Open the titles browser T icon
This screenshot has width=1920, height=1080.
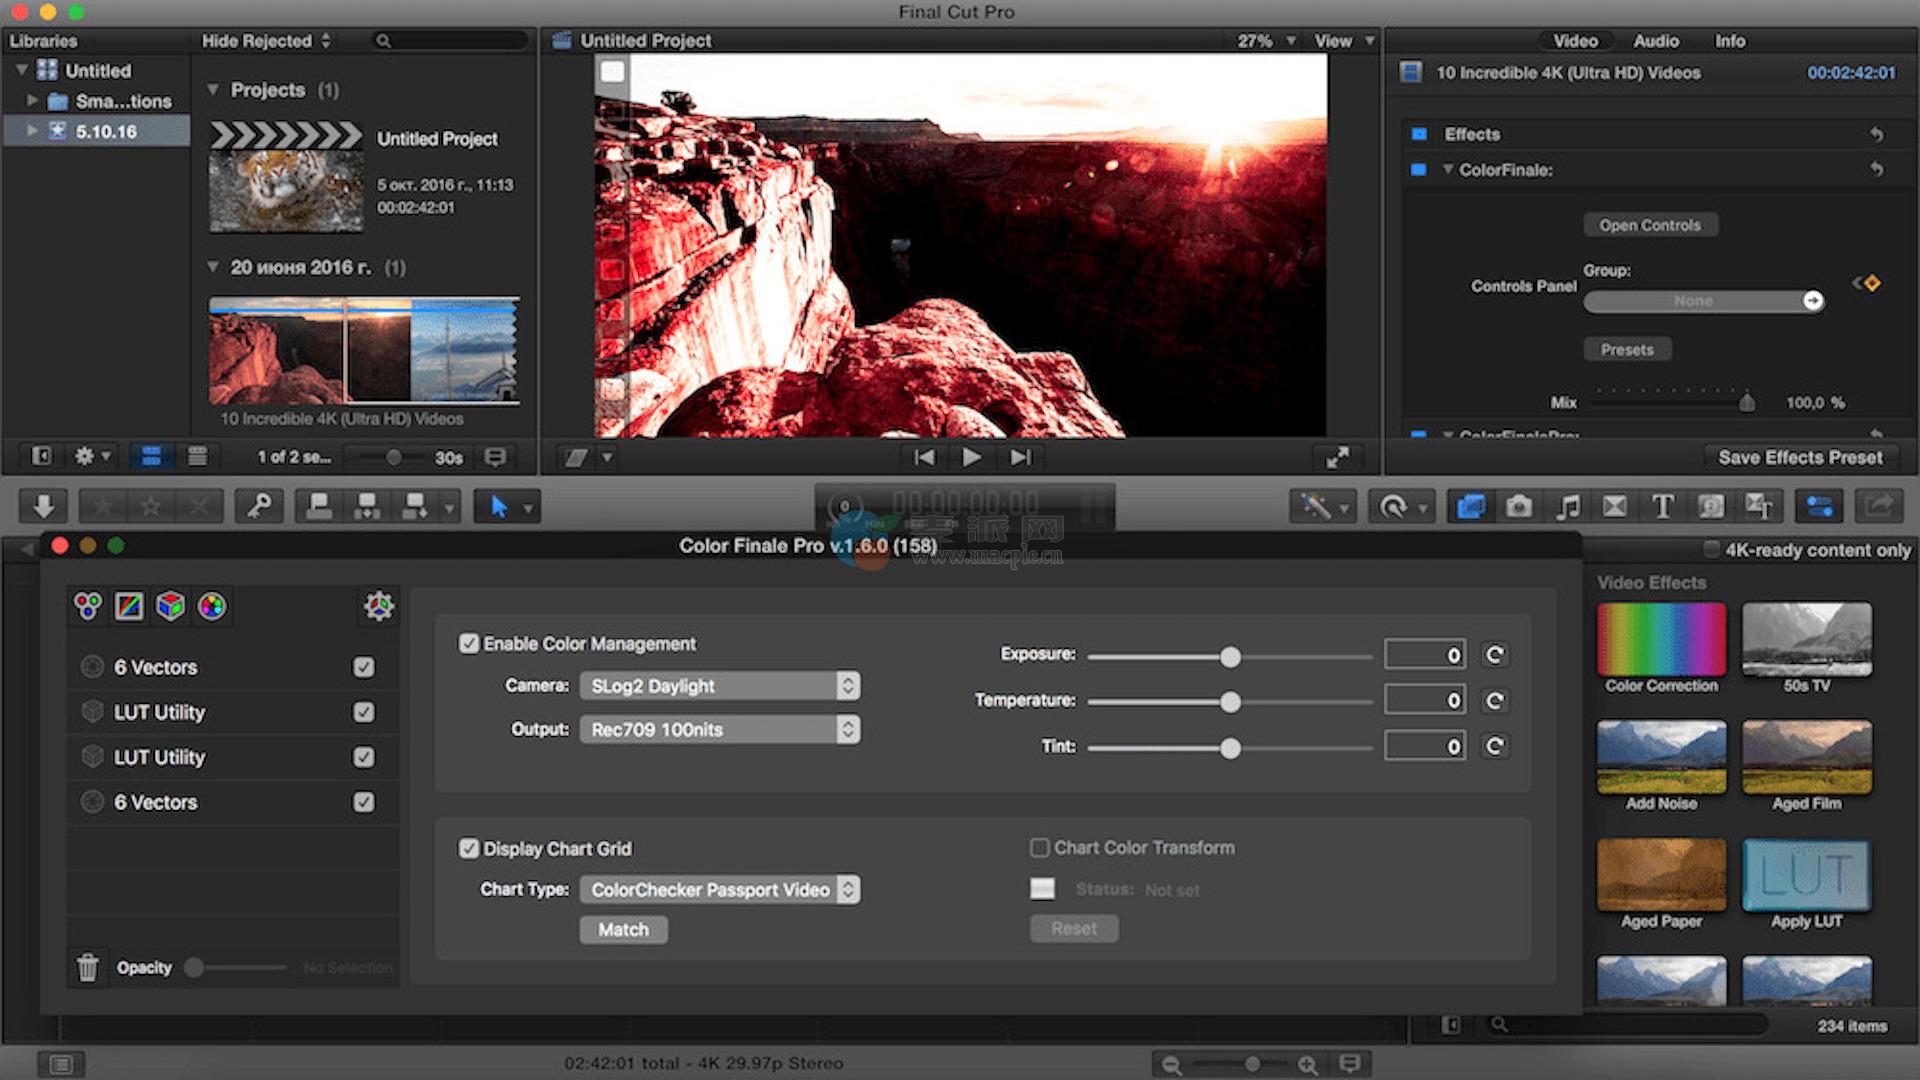[x=1662, y=507]
